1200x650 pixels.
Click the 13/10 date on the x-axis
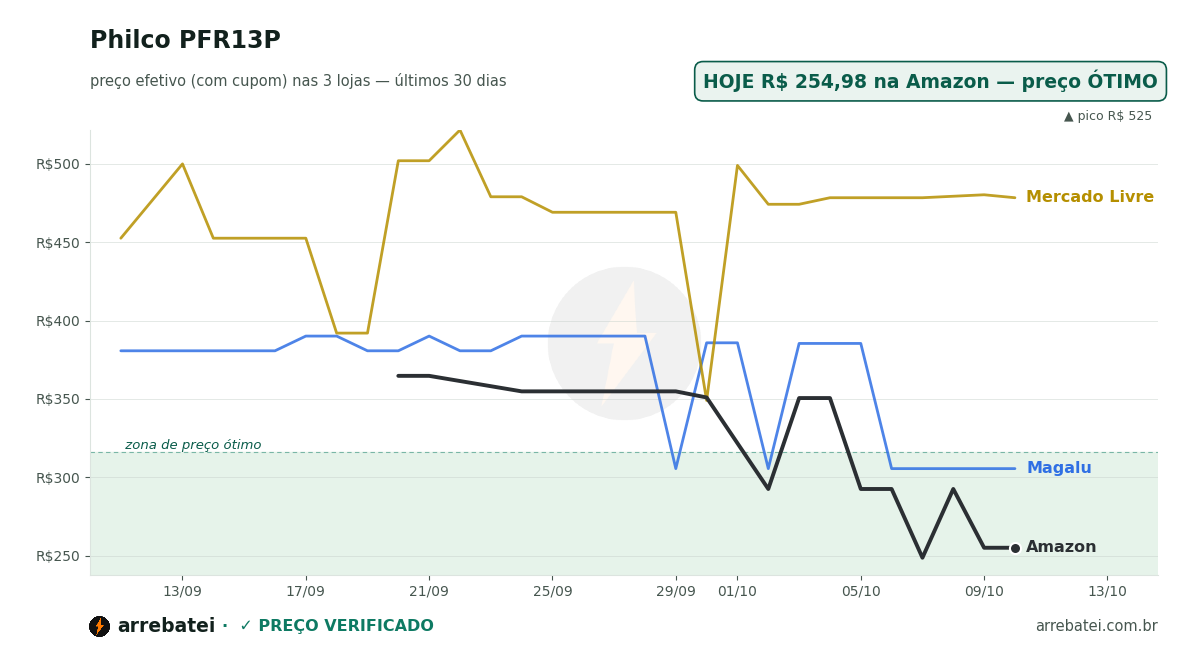click(1107, 592)
